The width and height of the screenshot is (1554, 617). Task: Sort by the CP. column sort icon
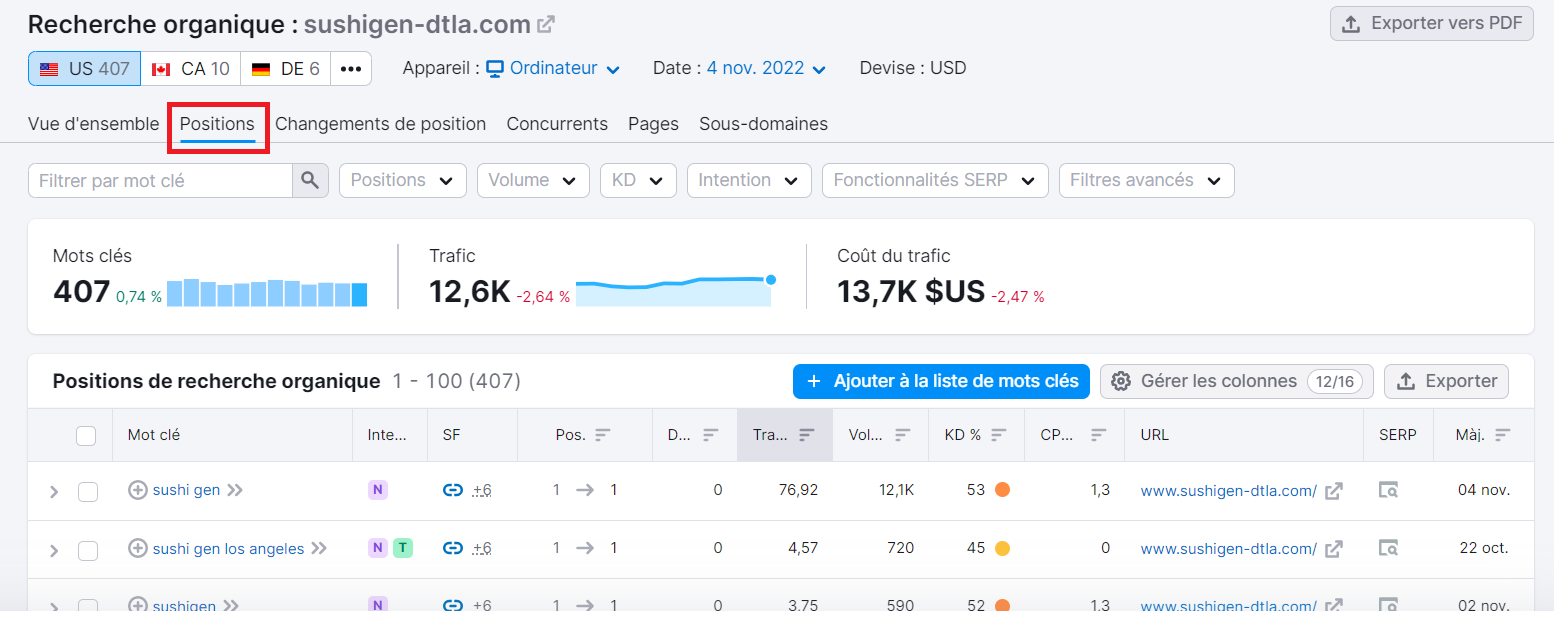pos(1098,435)
